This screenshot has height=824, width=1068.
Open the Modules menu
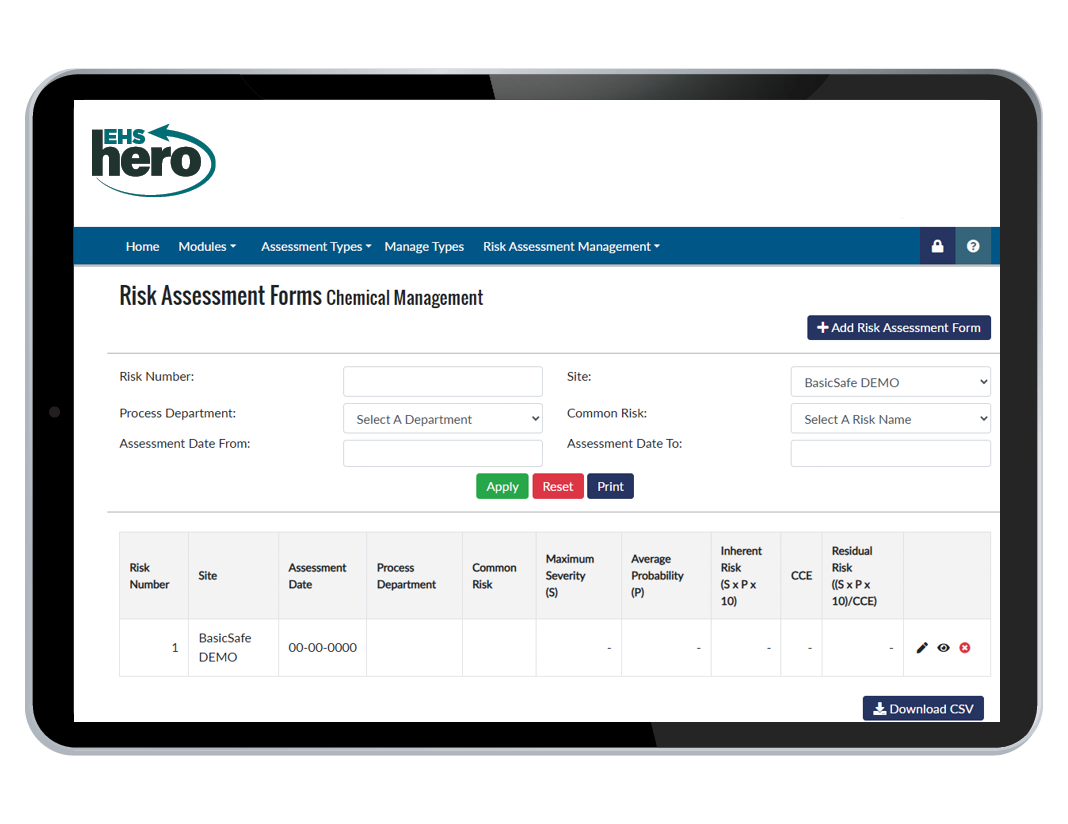click(207, 246)
